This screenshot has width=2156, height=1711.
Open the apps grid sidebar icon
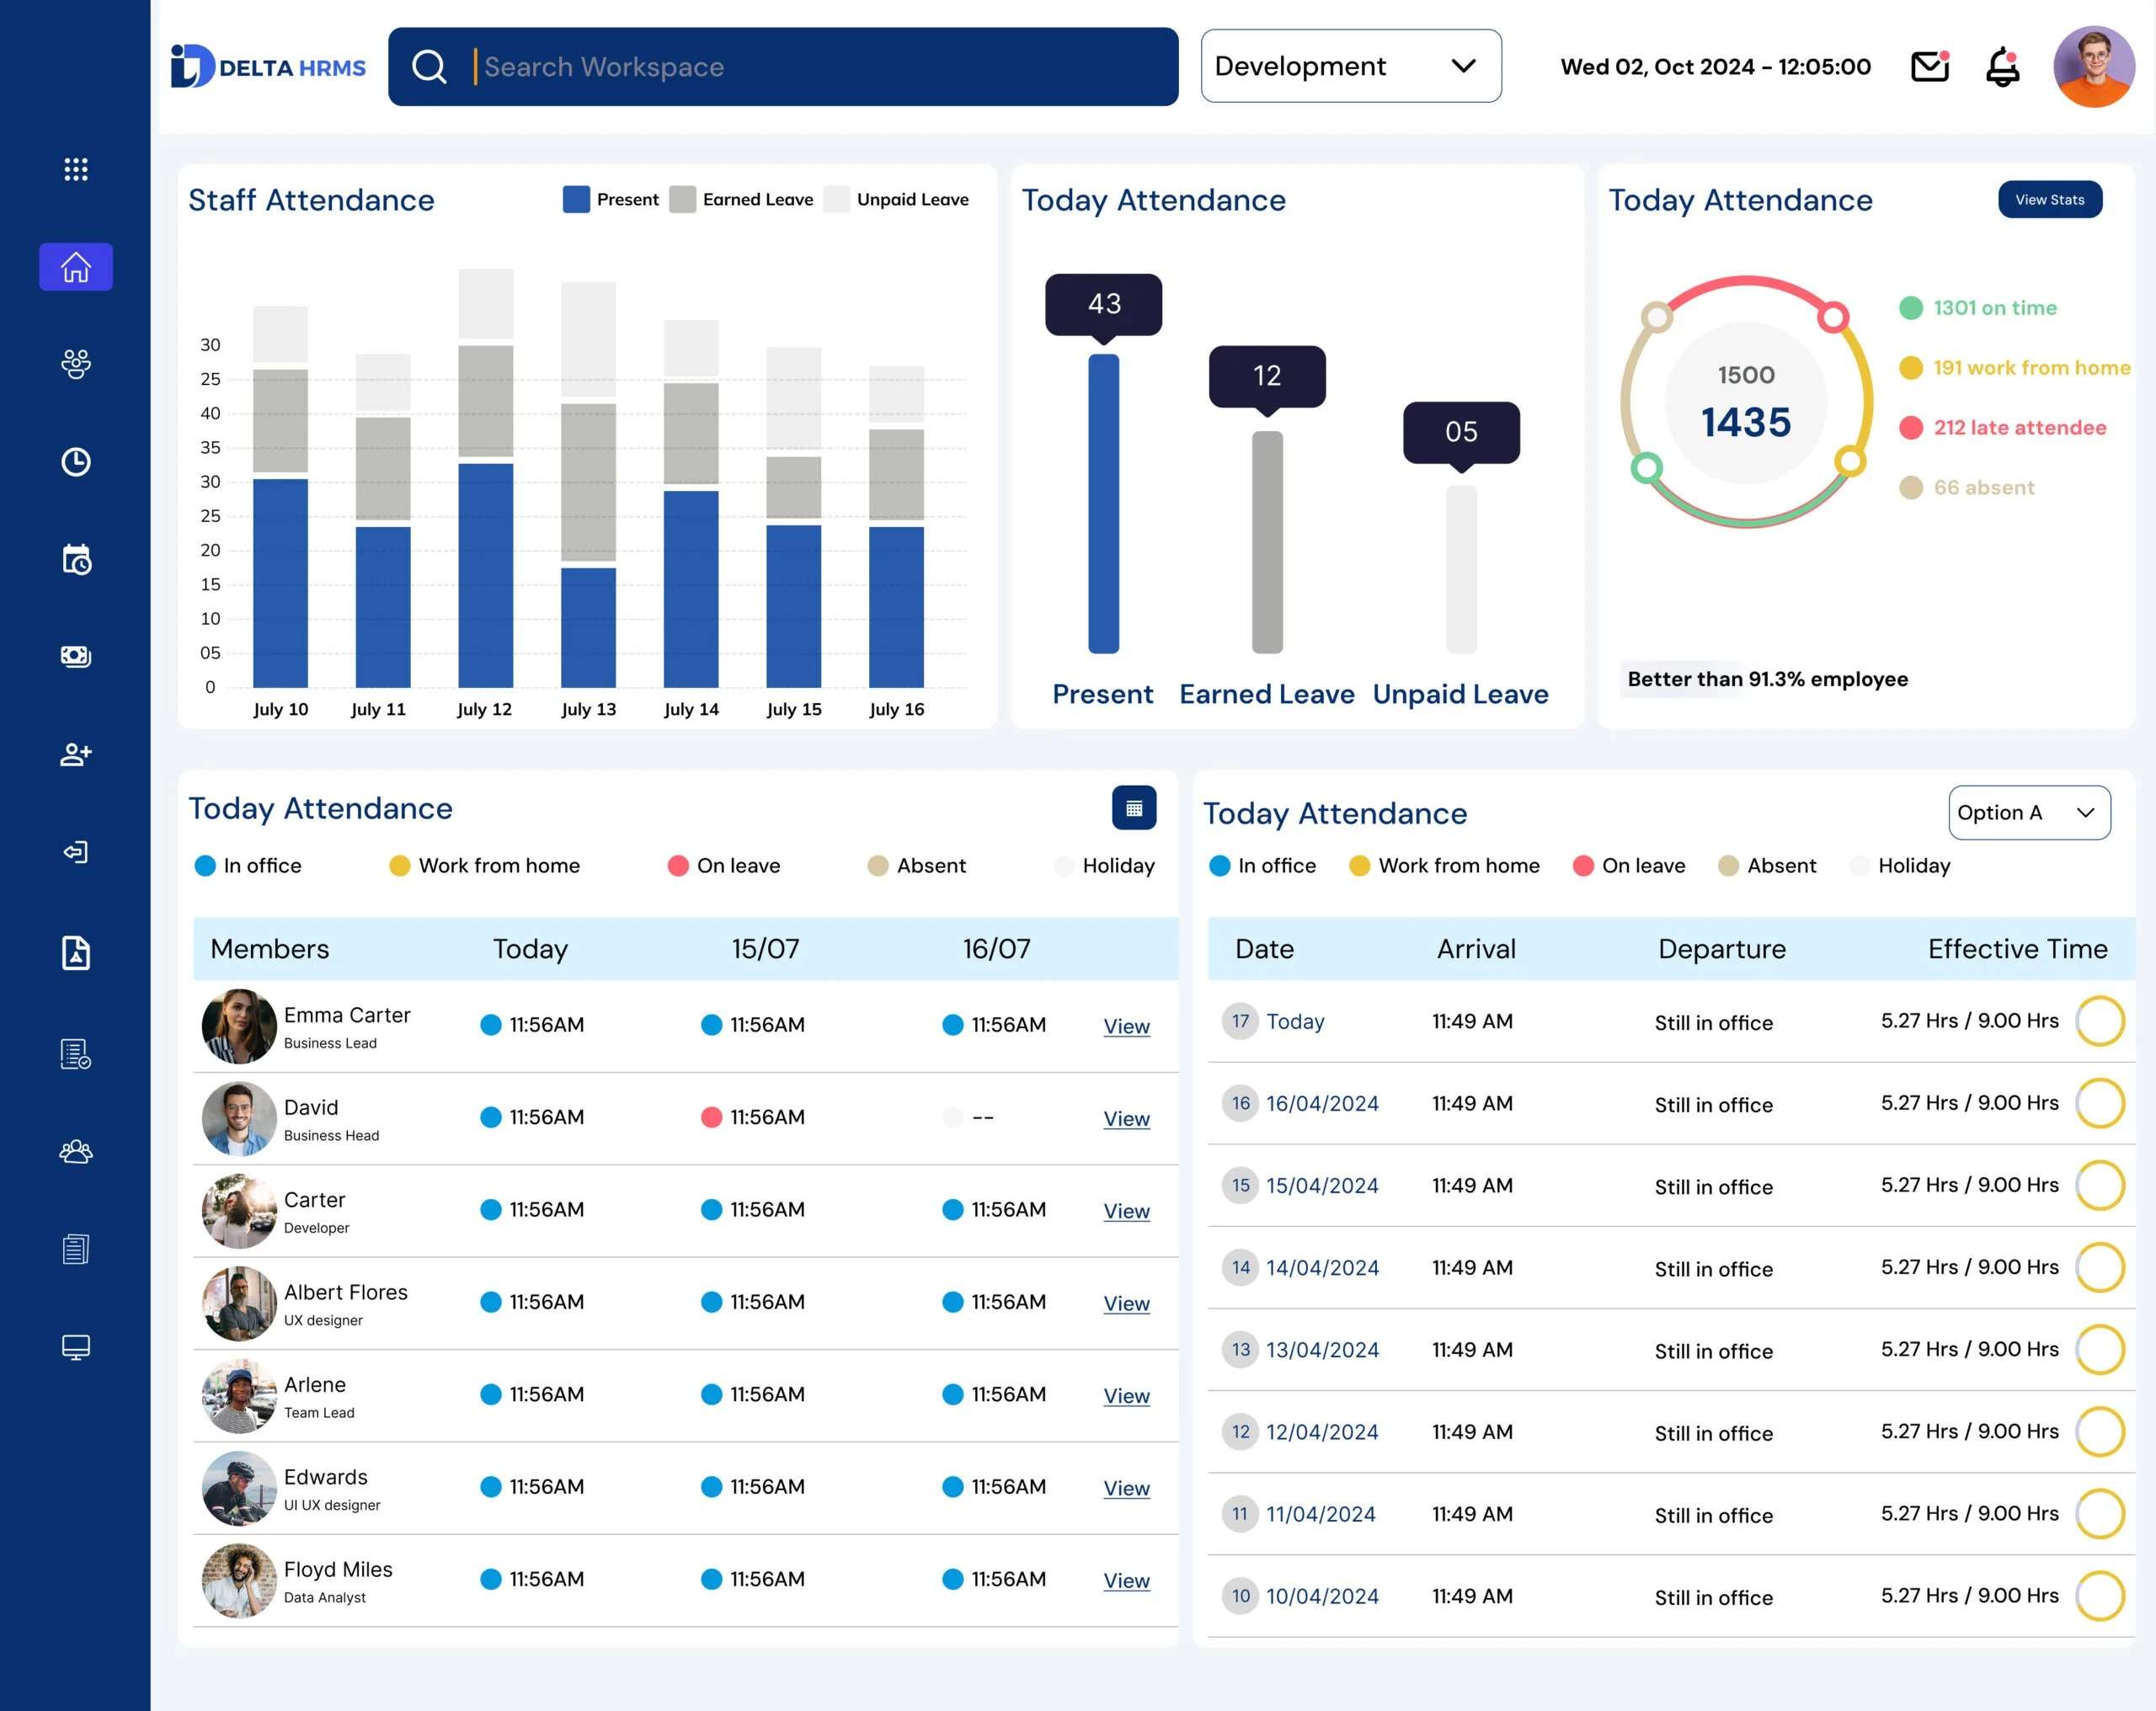click(x=76, y=169)
